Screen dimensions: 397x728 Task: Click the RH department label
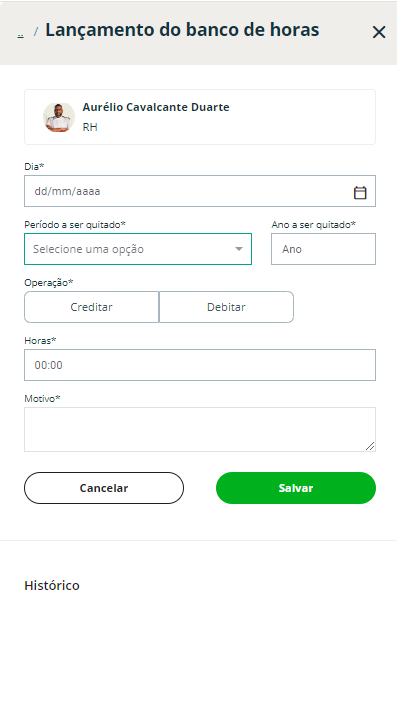coord(90,127)
